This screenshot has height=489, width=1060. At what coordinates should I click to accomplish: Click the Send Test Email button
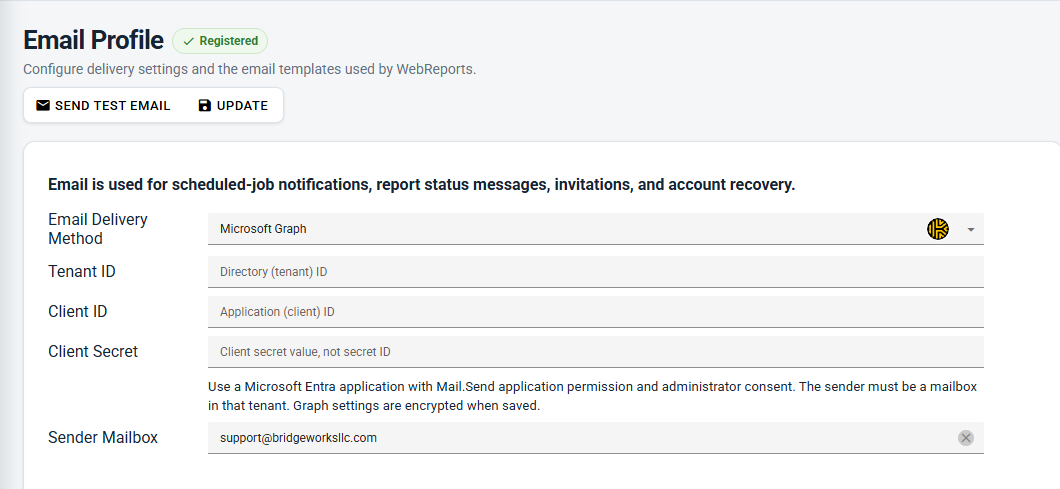[103, 106]
